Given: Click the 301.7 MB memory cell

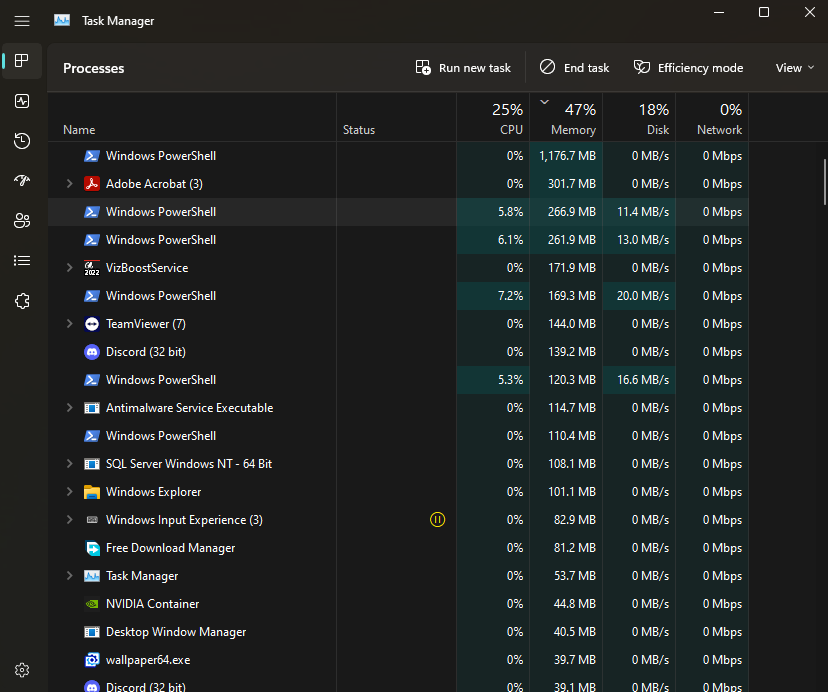Looking at the screenshot, I should tap(566, 184).
